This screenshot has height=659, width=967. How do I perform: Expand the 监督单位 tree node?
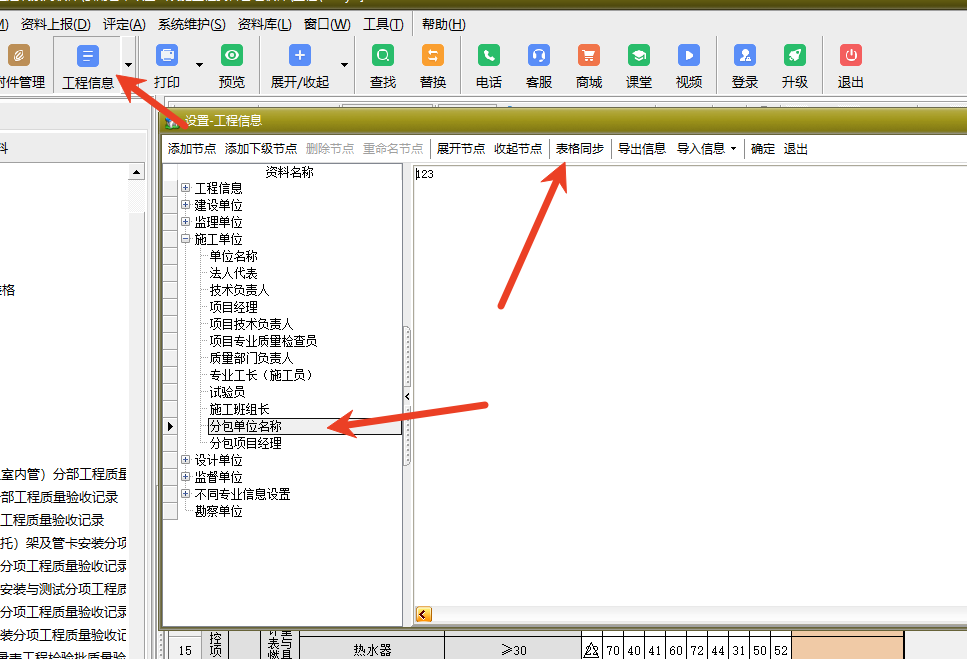[x=186, y=477]
